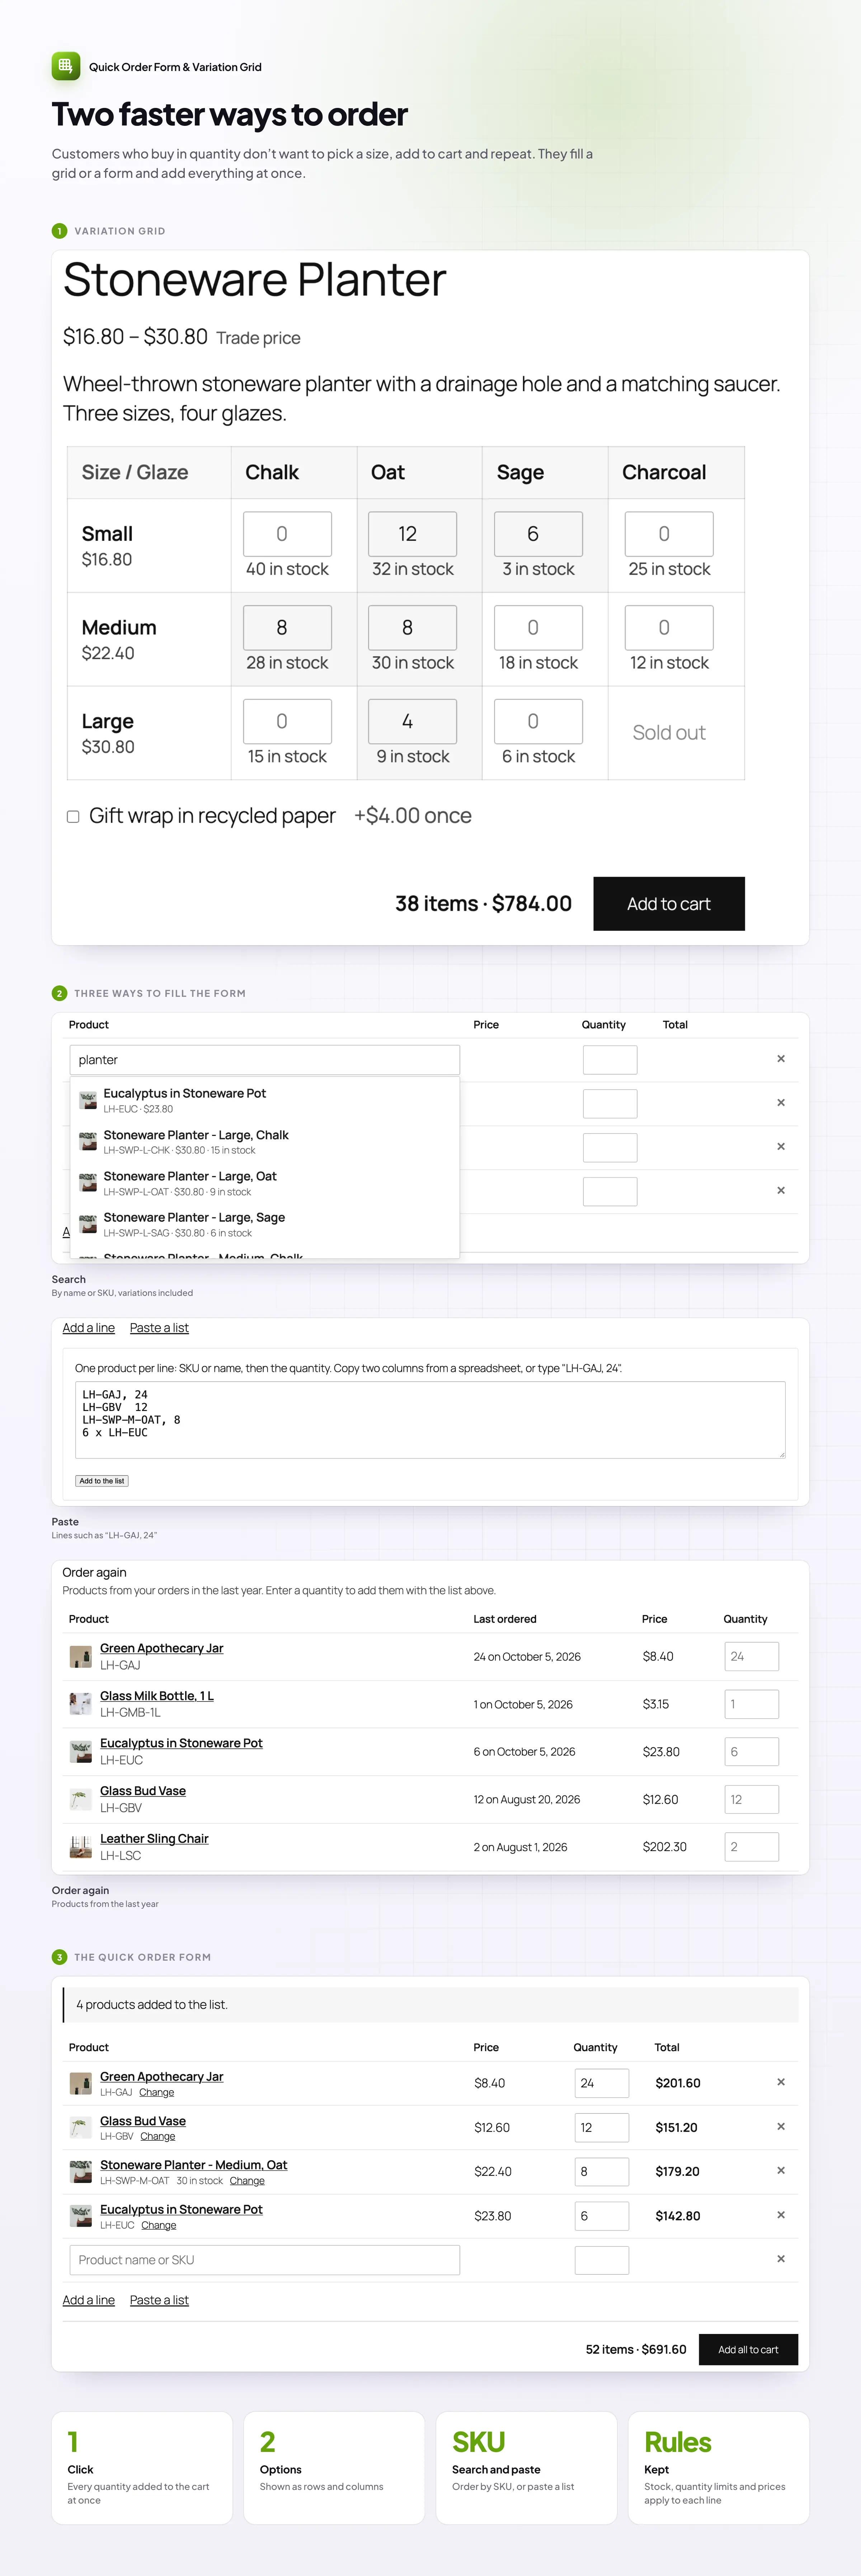
Task: Click the Product name or SKU field
Action: click(x=265, y=2260)
